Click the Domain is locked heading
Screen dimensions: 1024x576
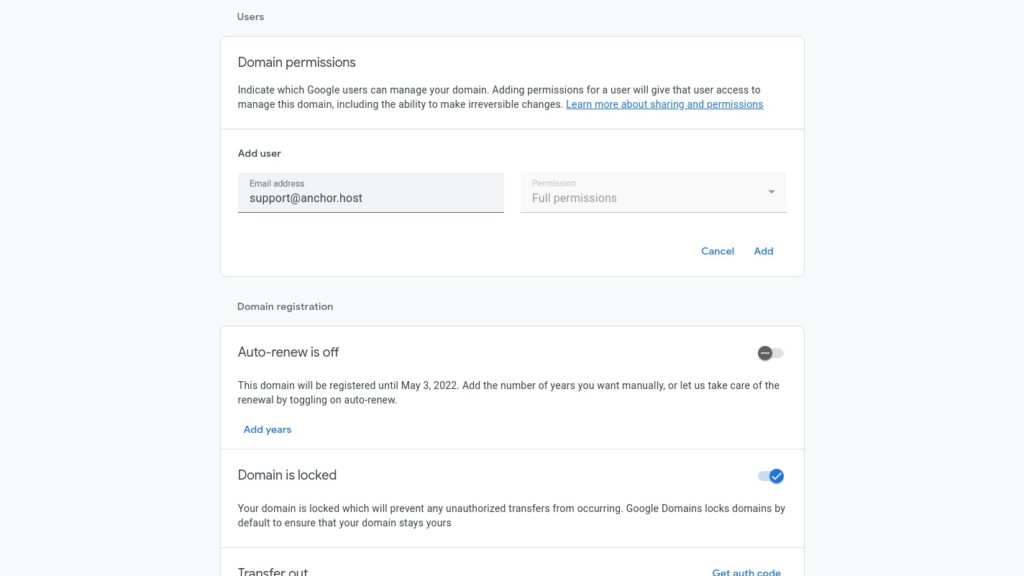pos(287,475)
